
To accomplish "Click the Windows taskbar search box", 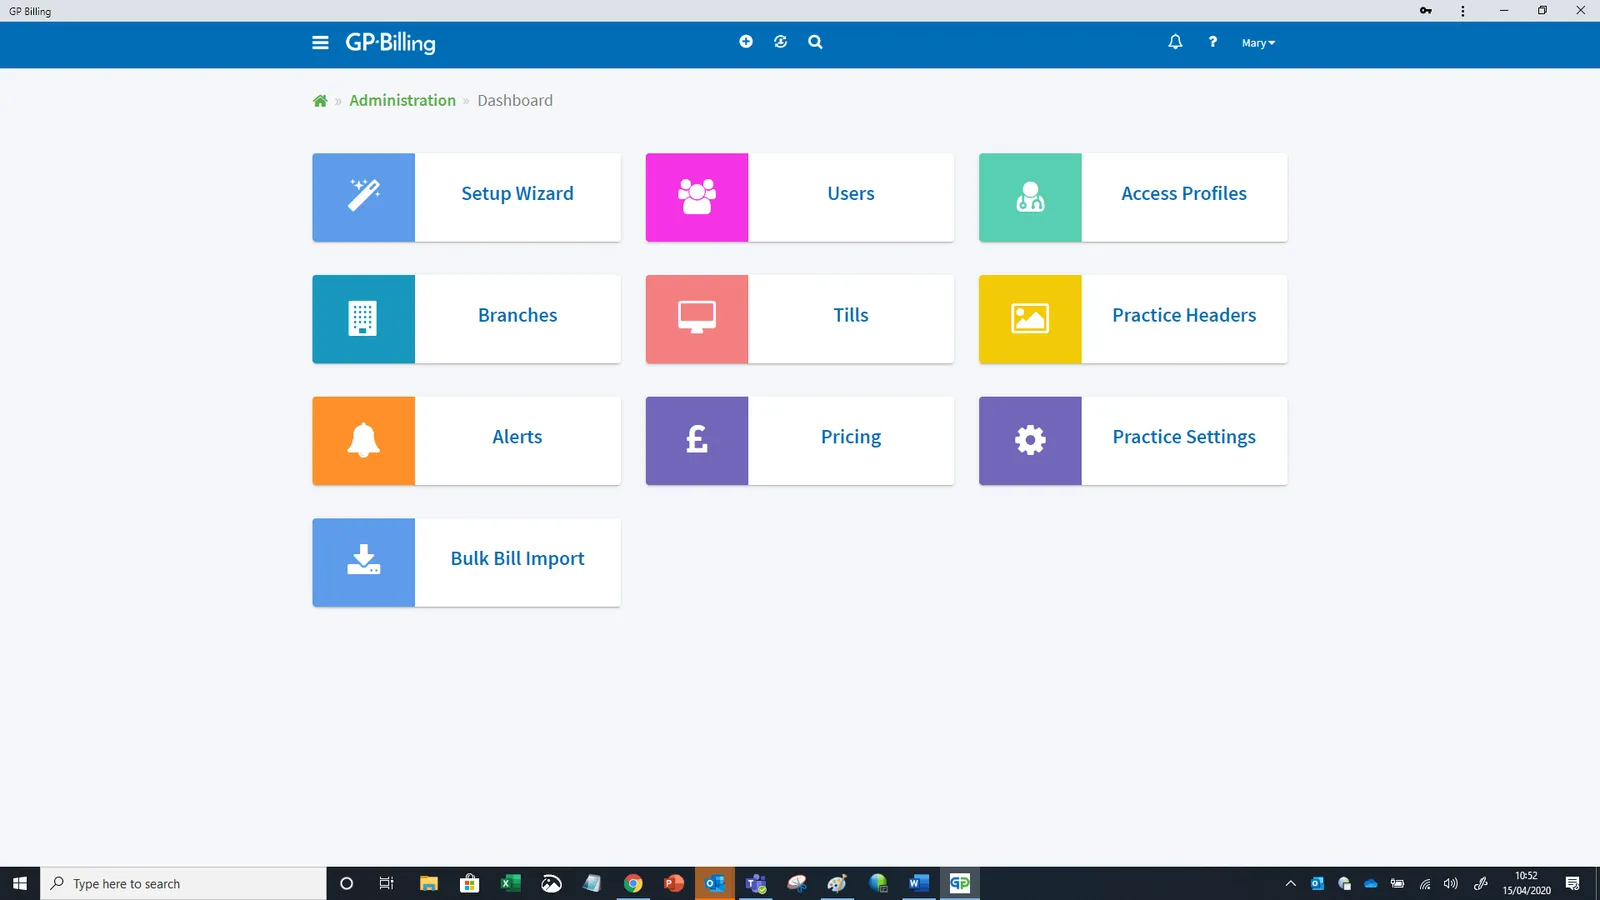I will 184,884.
